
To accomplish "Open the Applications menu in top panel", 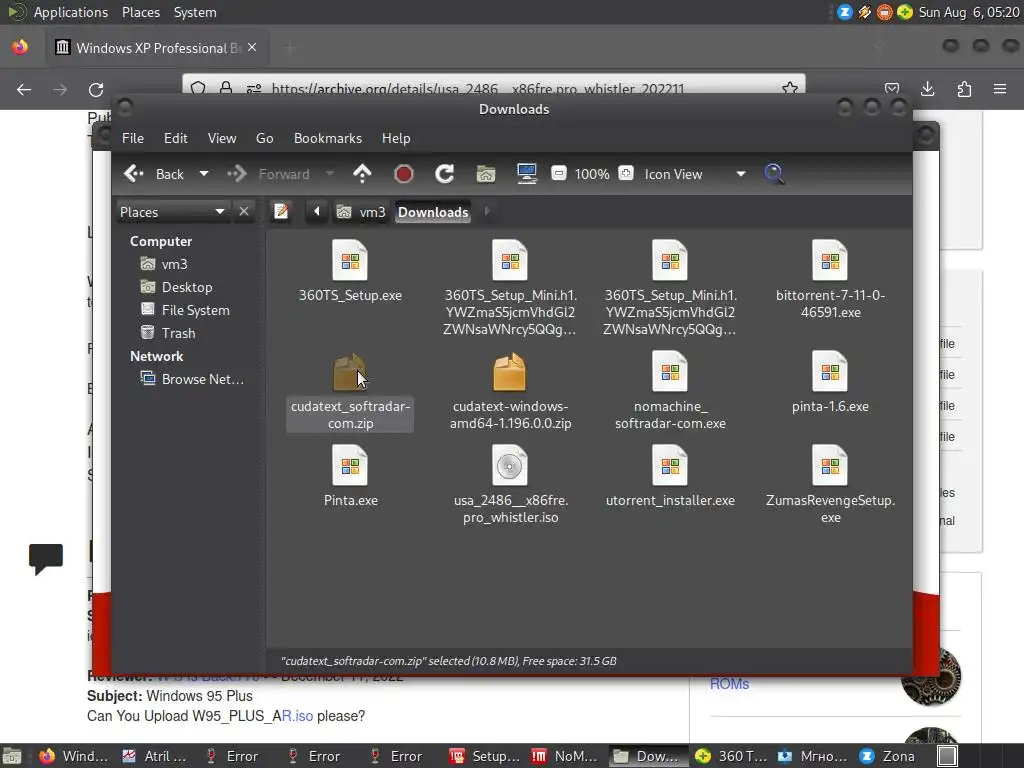I will coord(71,12).
